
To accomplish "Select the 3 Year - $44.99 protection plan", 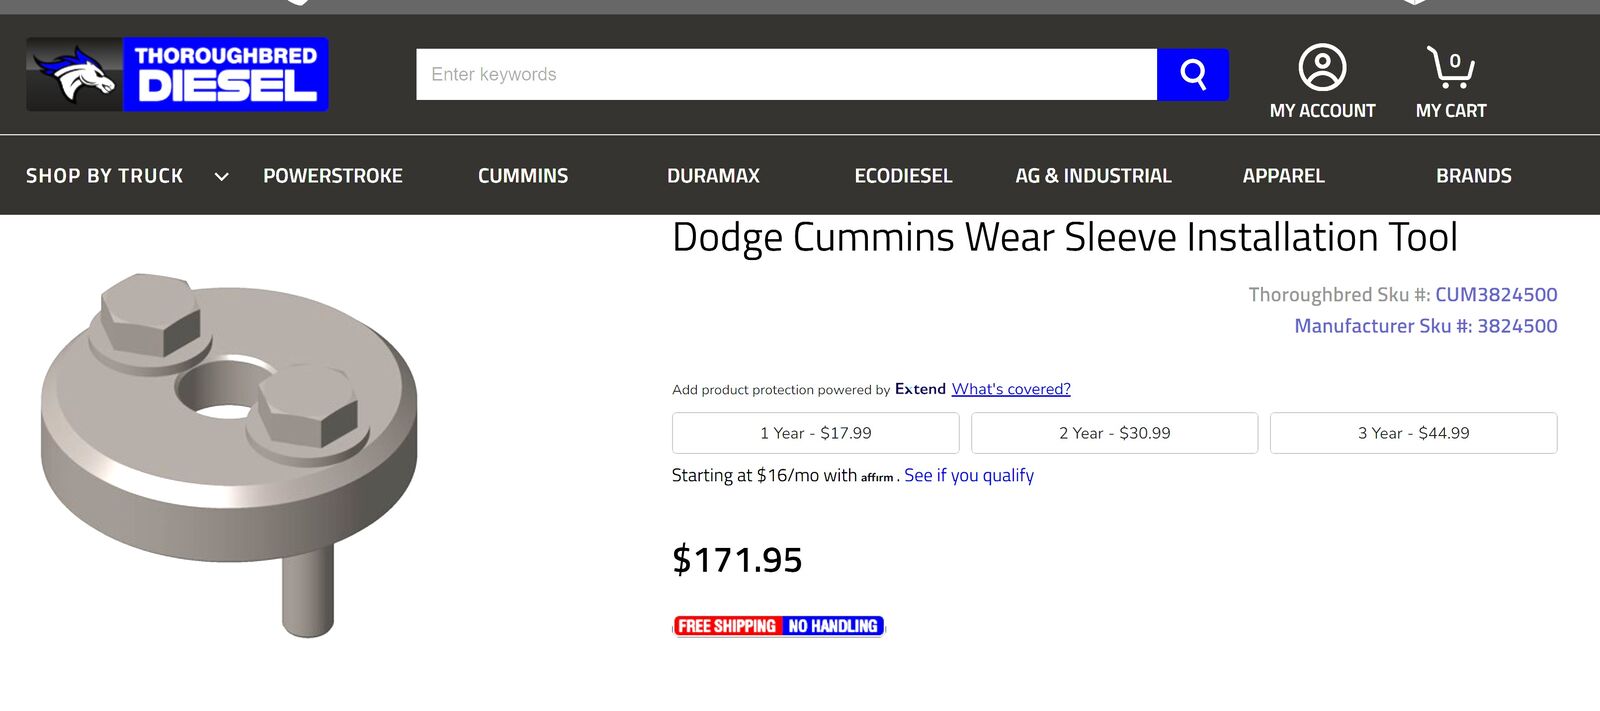I will (1413, 432).
